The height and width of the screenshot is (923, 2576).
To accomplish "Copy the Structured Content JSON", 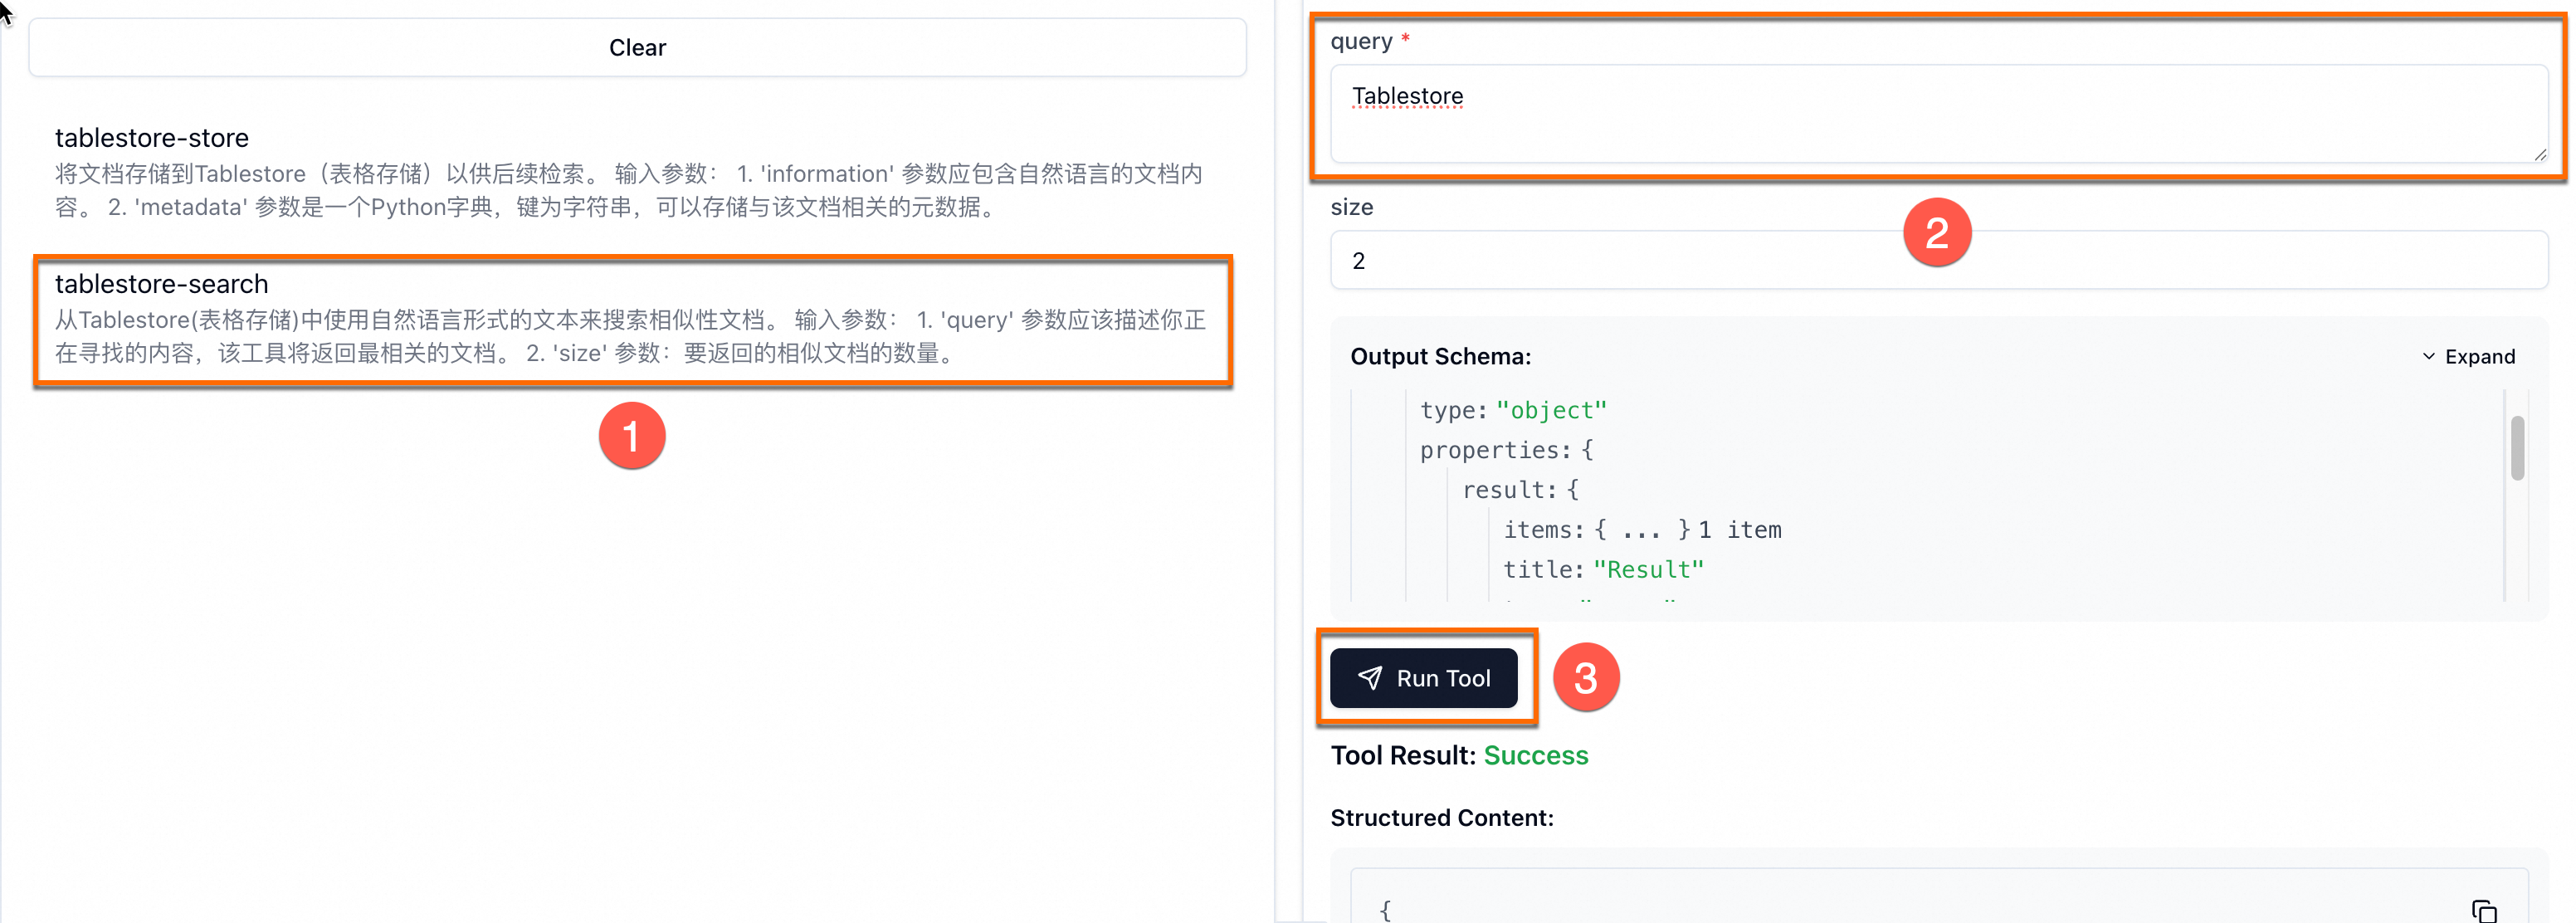I will click(2484, 910).
